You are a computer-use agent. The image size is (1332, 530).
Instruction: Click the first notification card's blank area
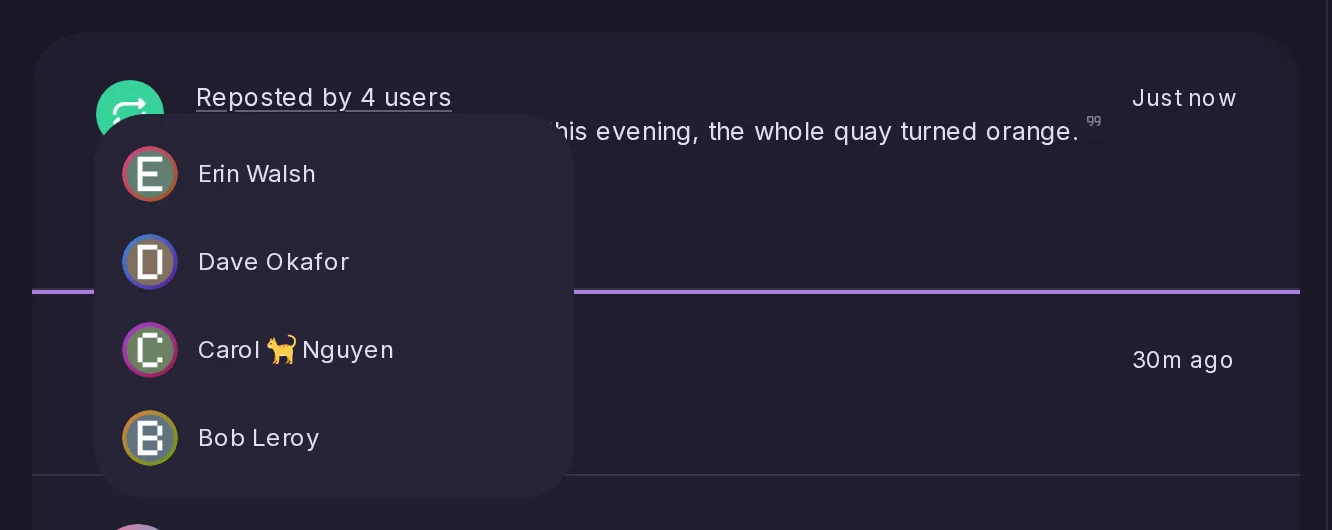(850, 220)
